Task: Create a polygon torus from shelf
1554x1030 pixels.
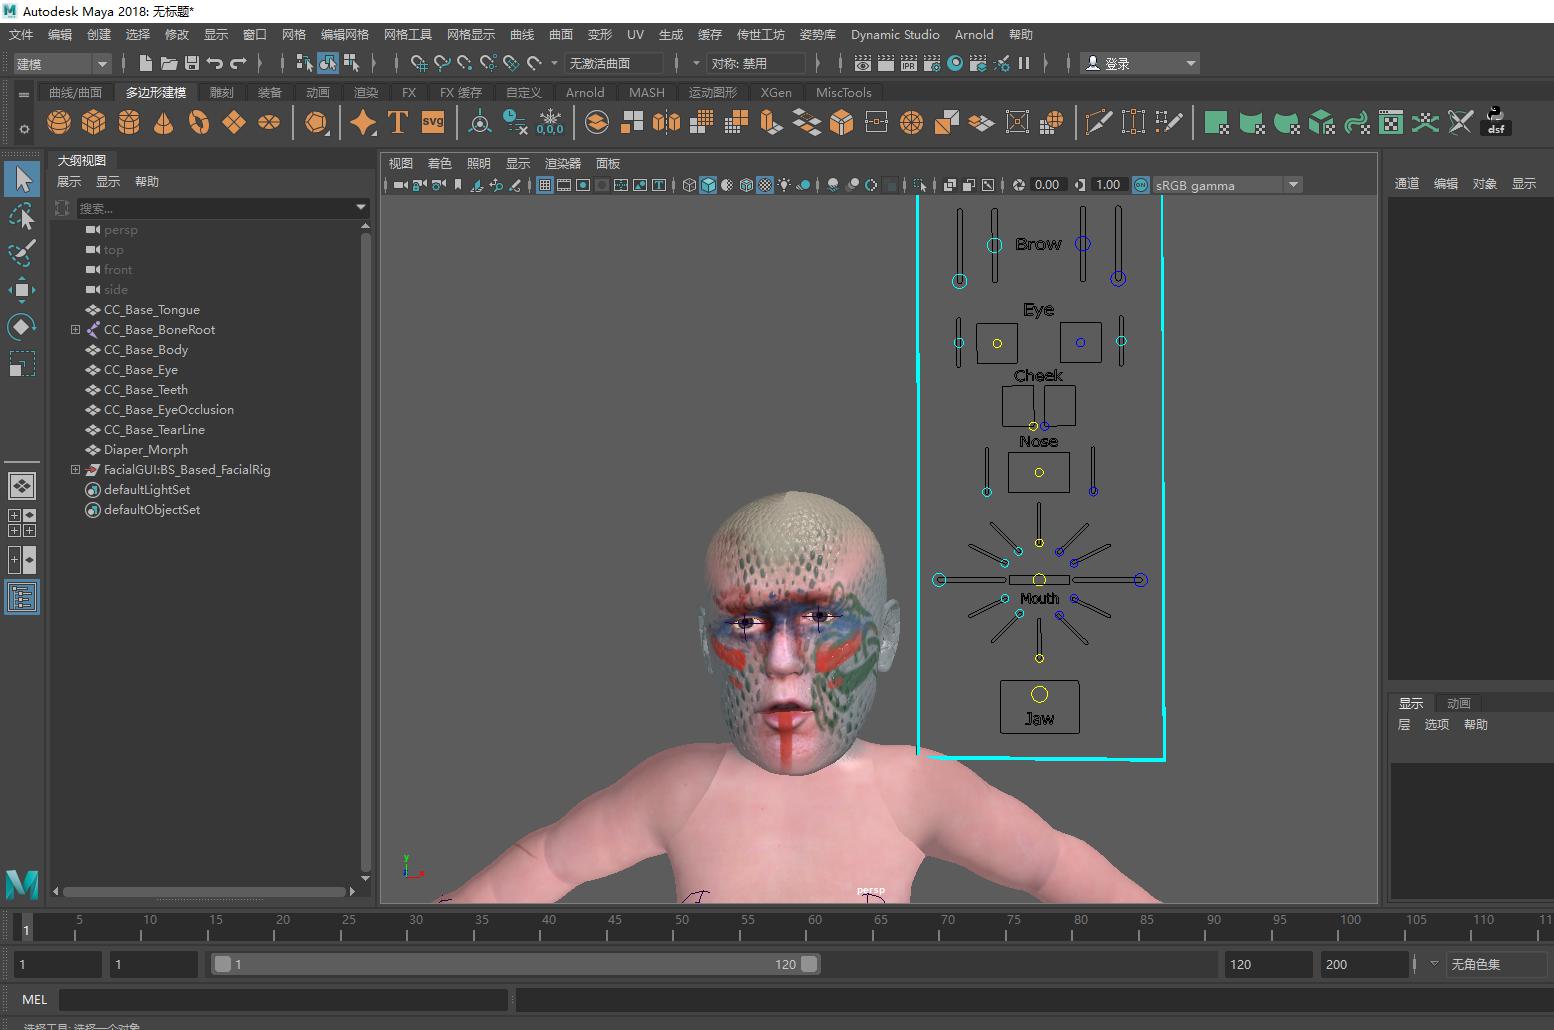Action: point(199,123)
